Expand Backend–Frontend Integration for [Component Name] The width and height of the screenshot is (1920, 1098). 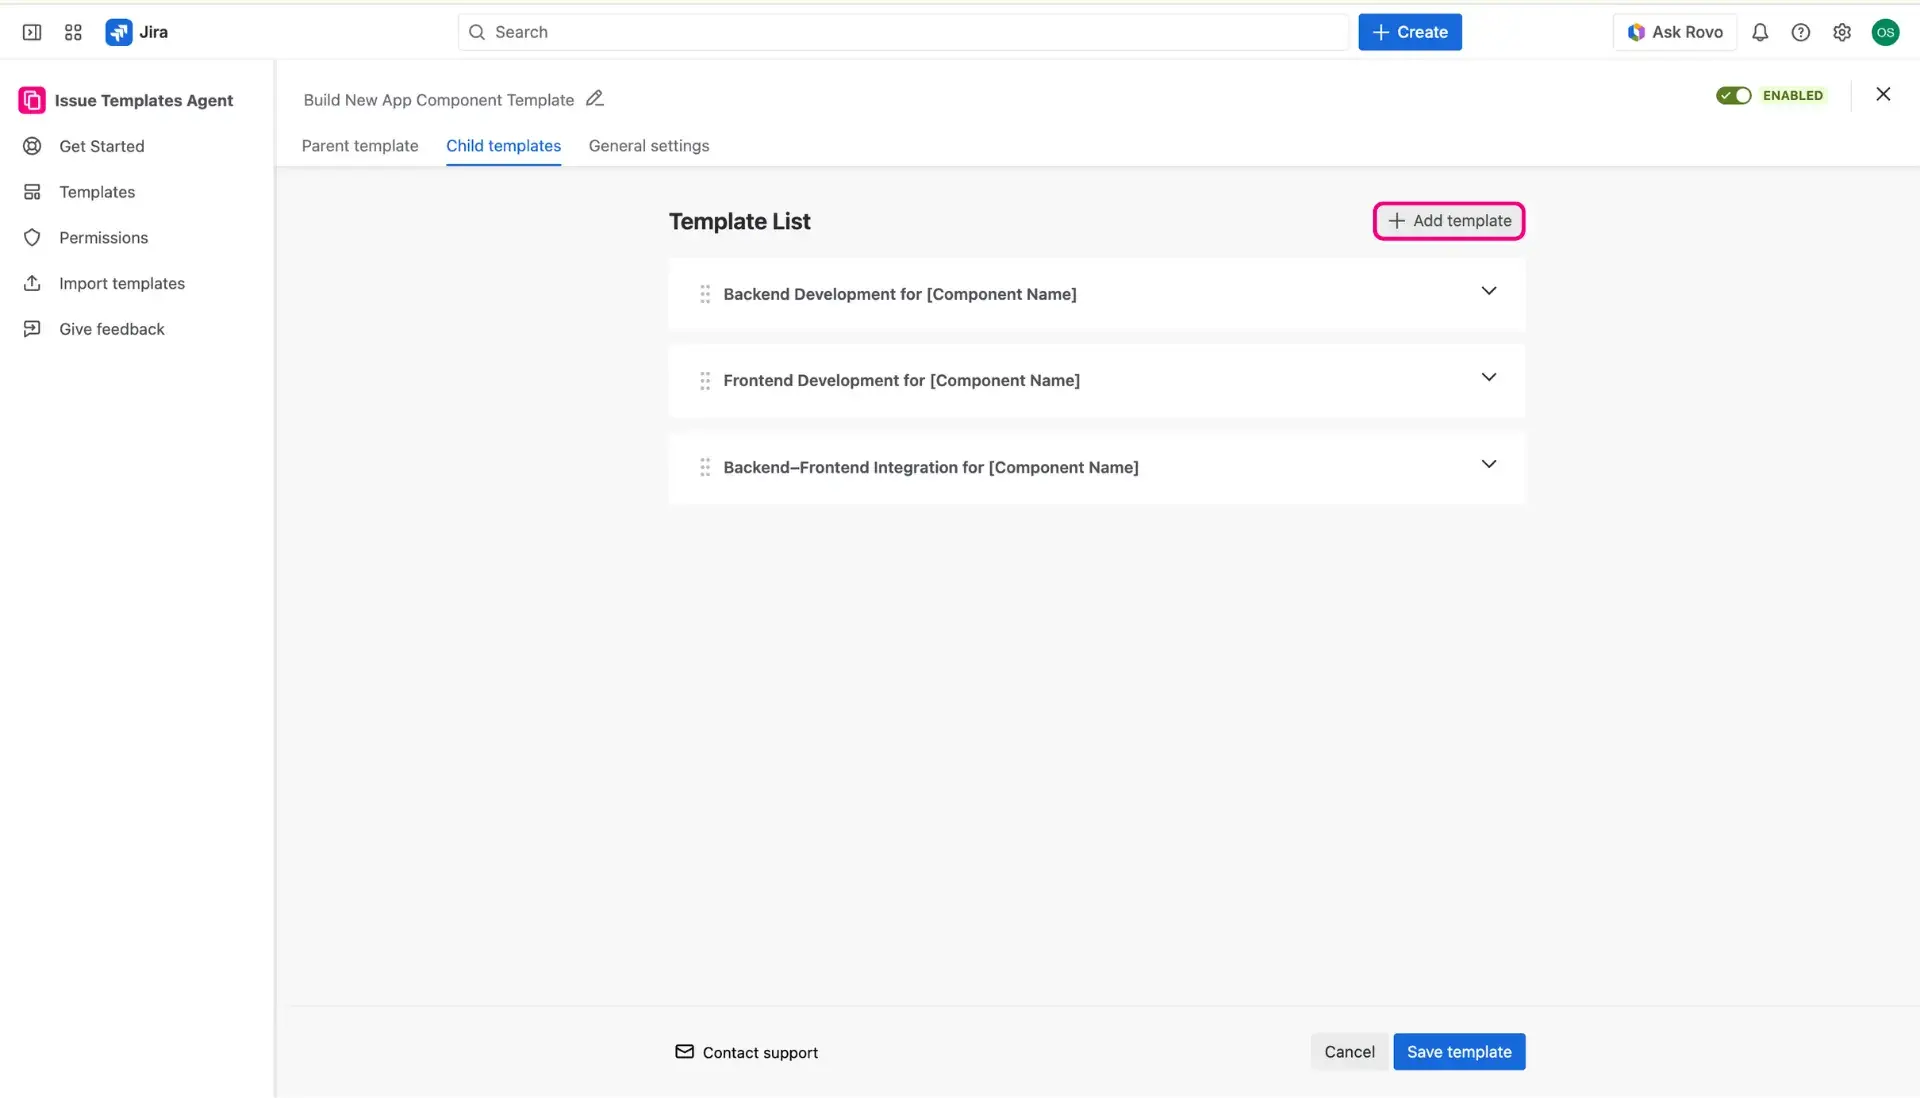[1489, 464]
